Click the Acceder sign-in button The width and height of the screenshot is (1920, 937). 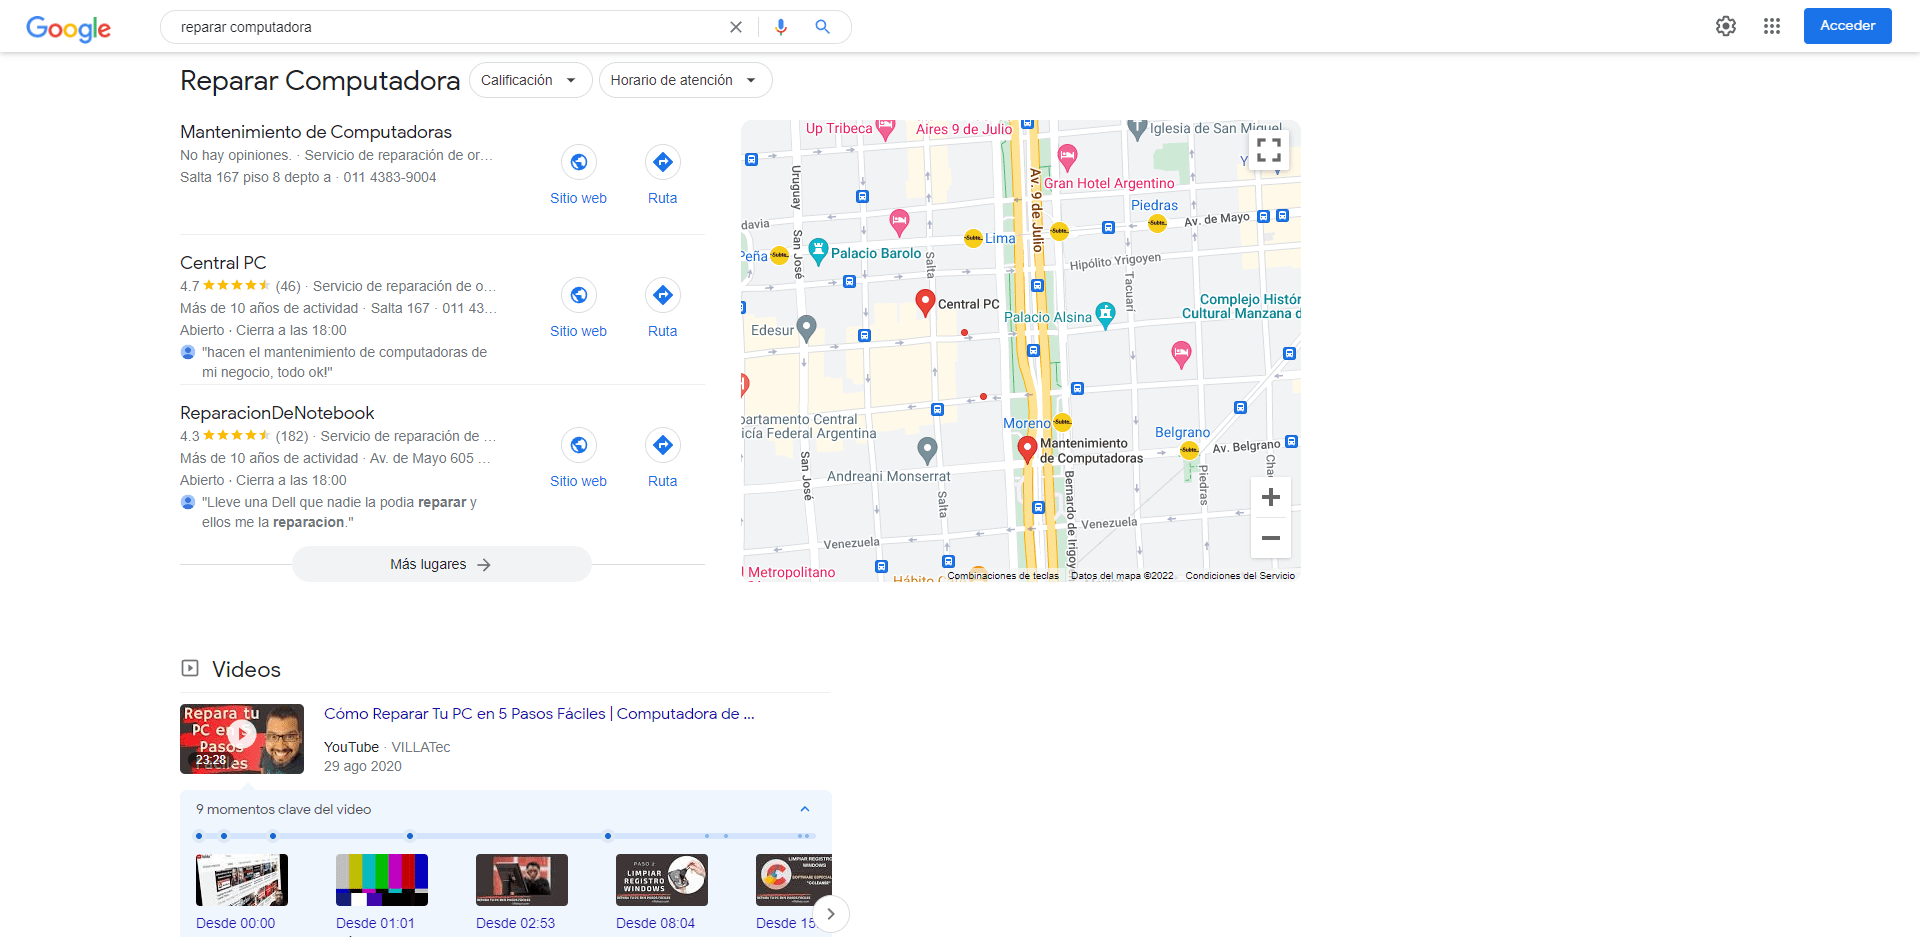(1847, 26)
